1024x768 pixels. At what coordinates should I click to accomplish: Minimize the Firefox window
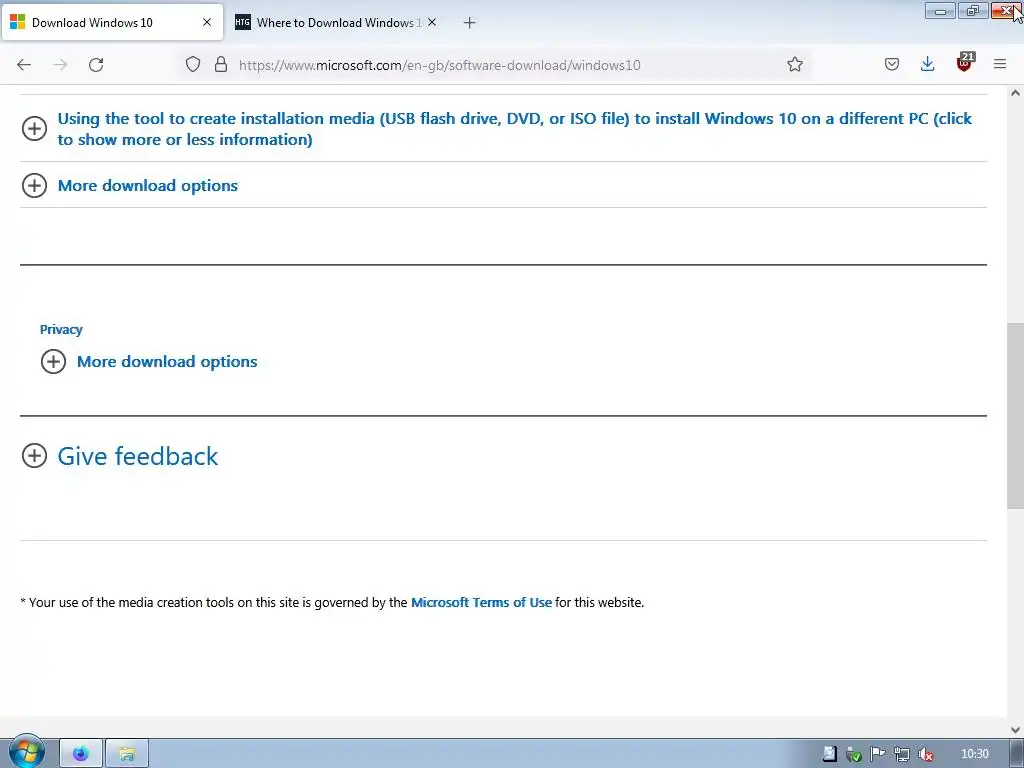coord(940,11)
